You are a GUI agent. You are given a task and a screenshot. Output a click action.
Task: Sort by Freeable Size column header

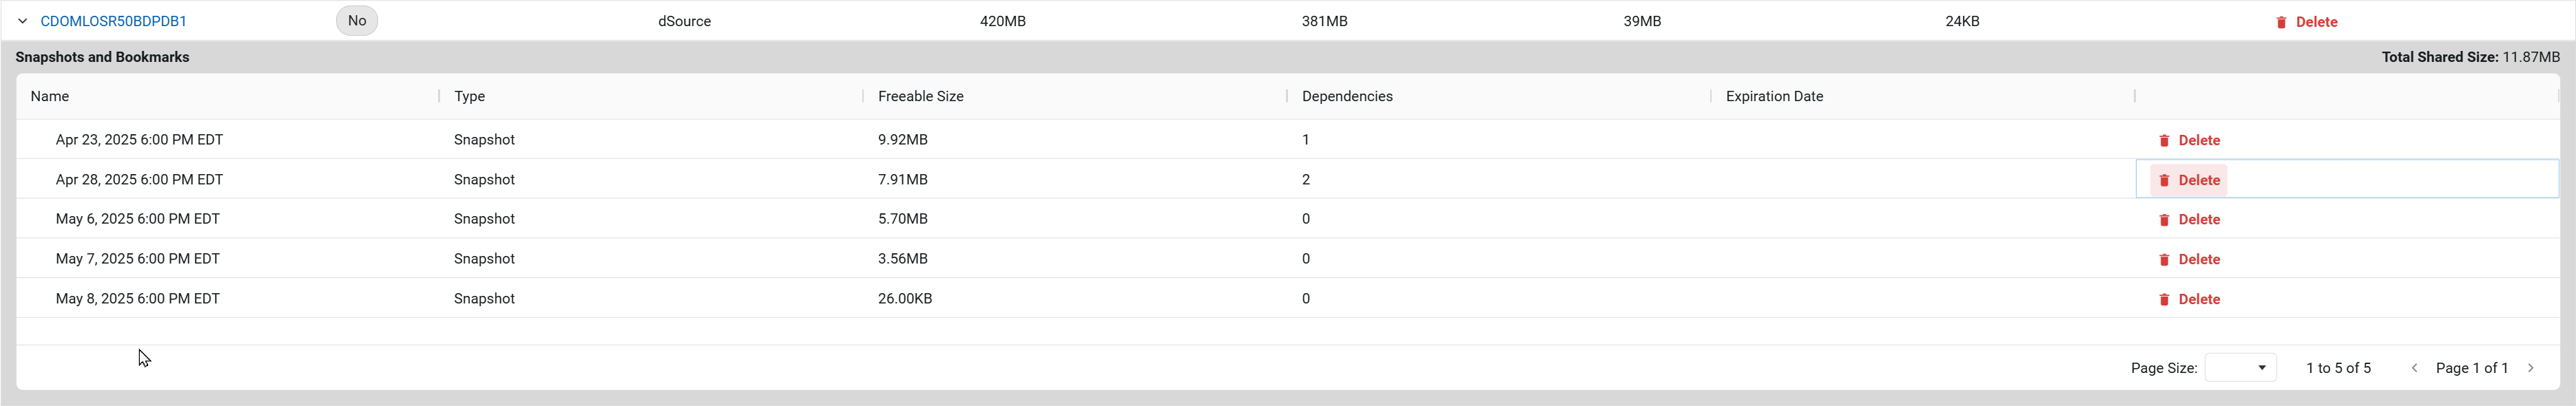[920, 96]
